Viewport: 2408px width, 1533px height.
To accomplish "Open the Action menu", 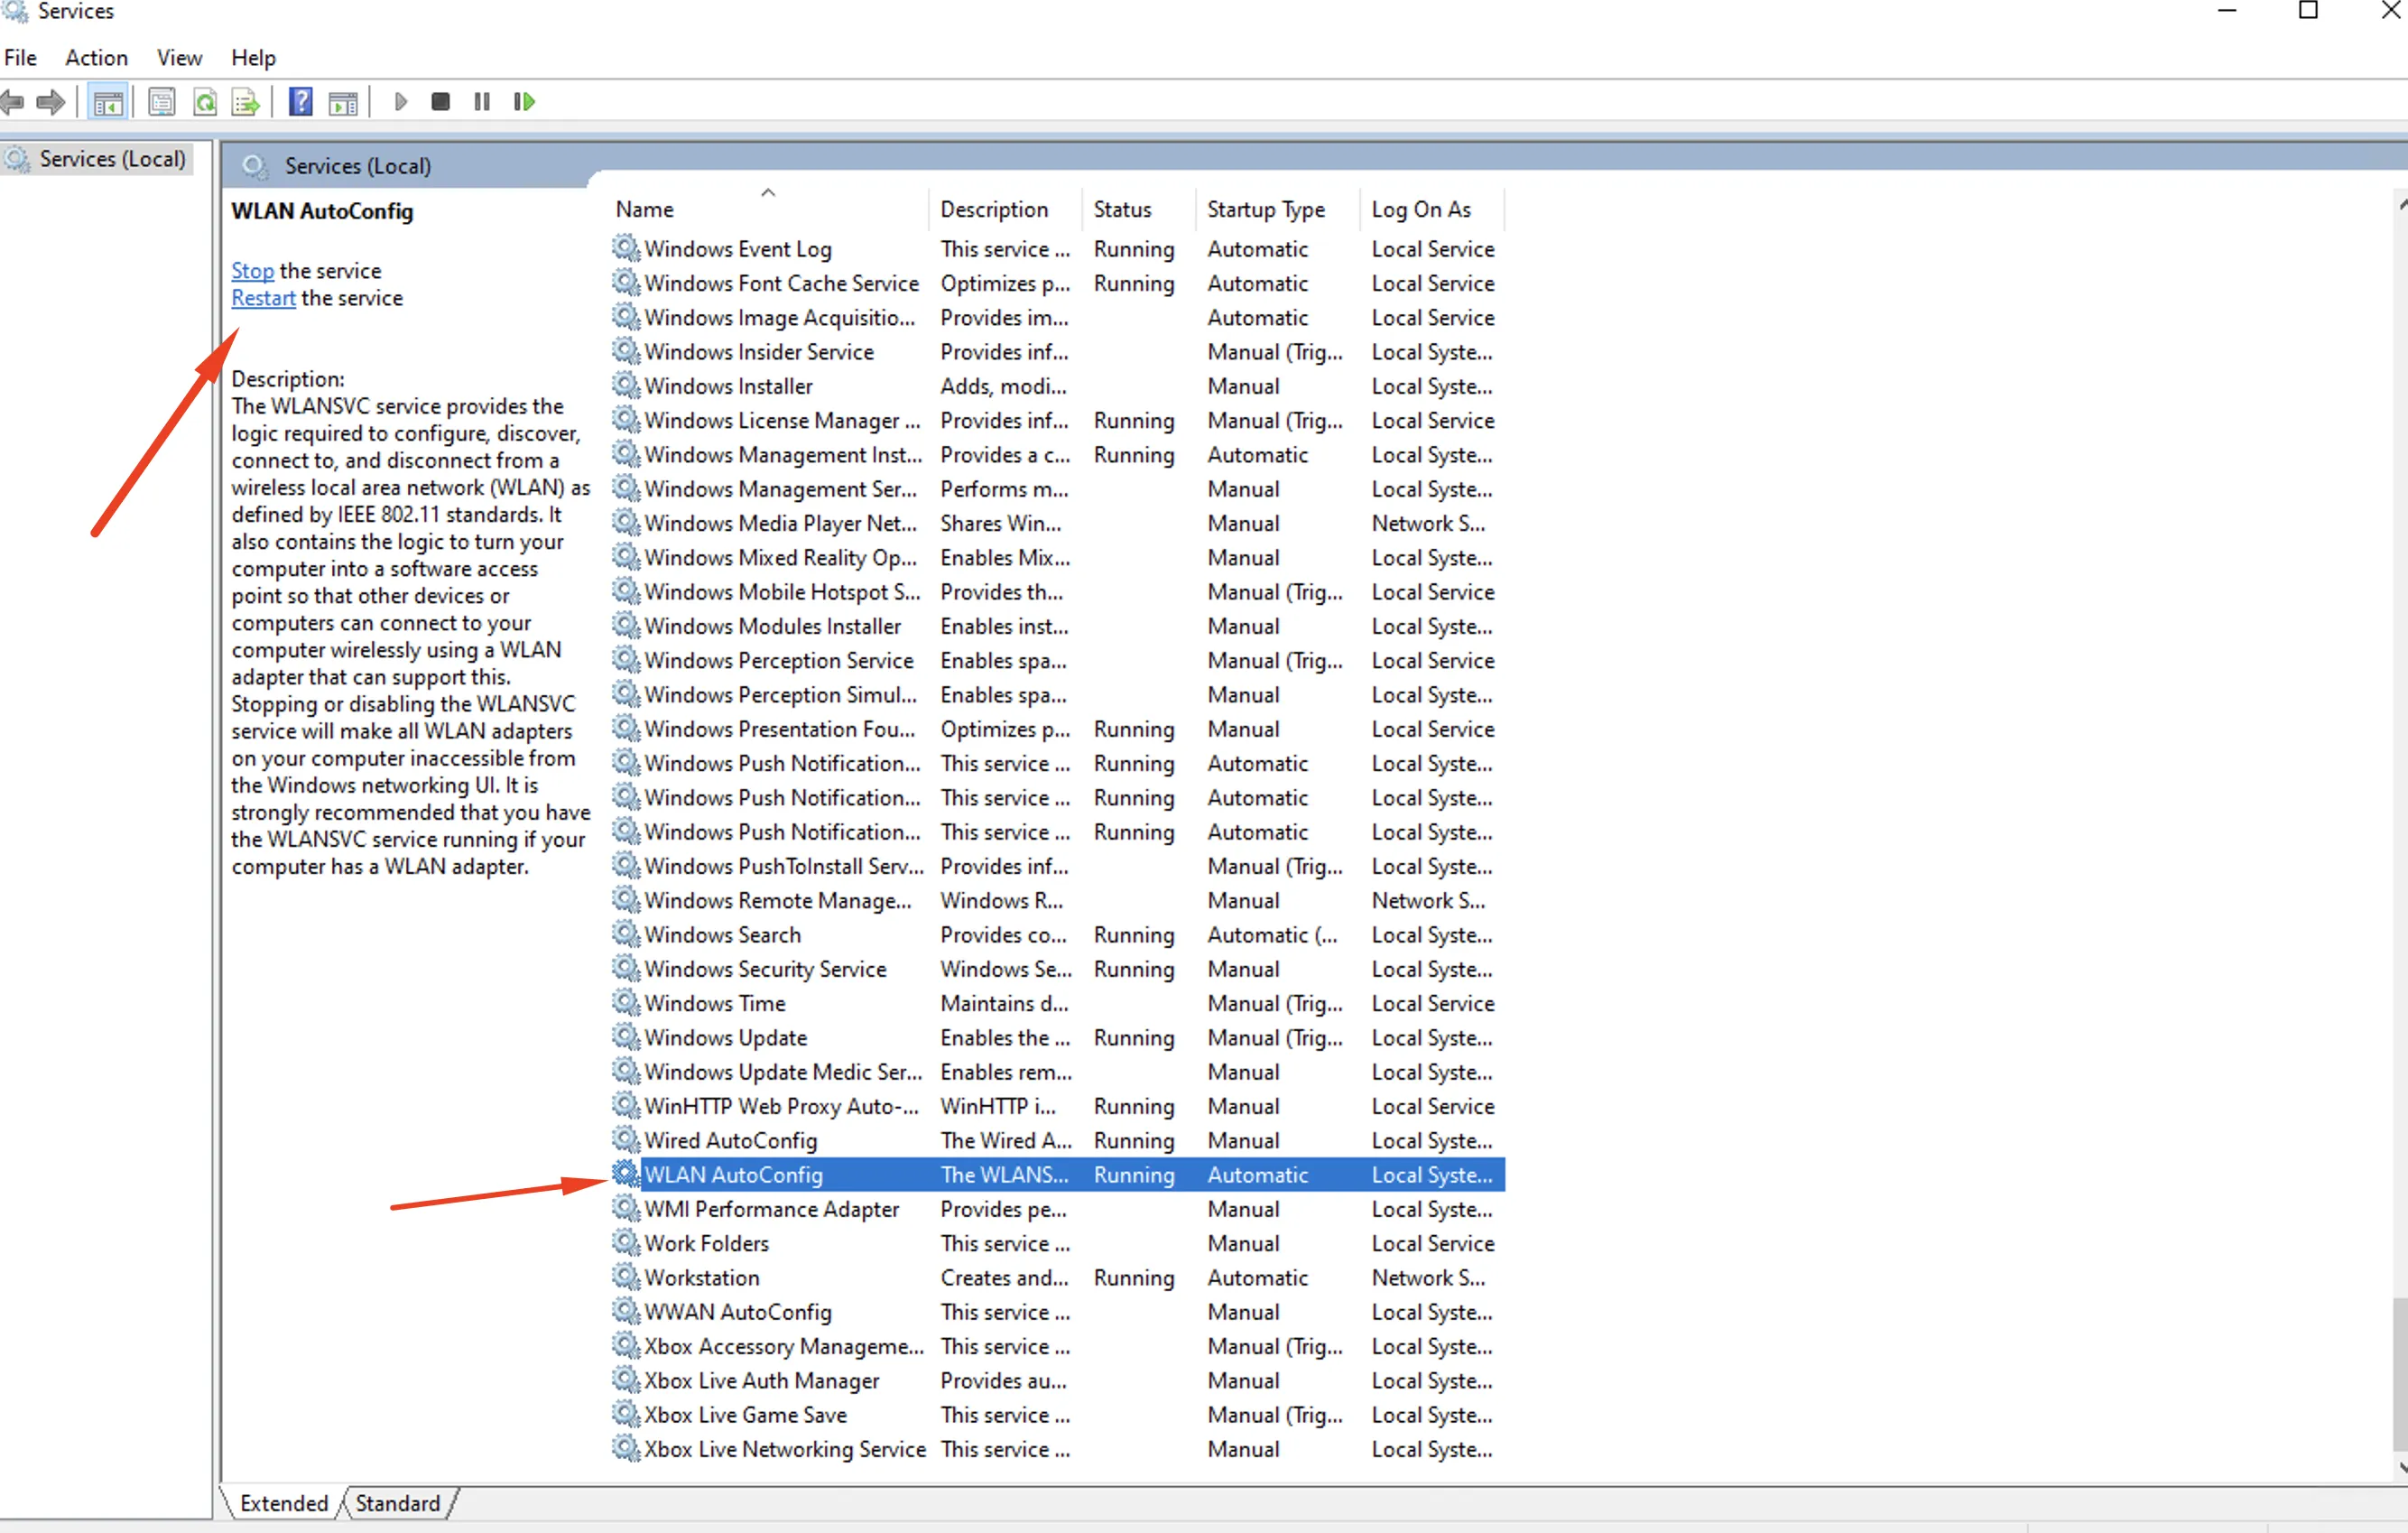I will [96, 58].
